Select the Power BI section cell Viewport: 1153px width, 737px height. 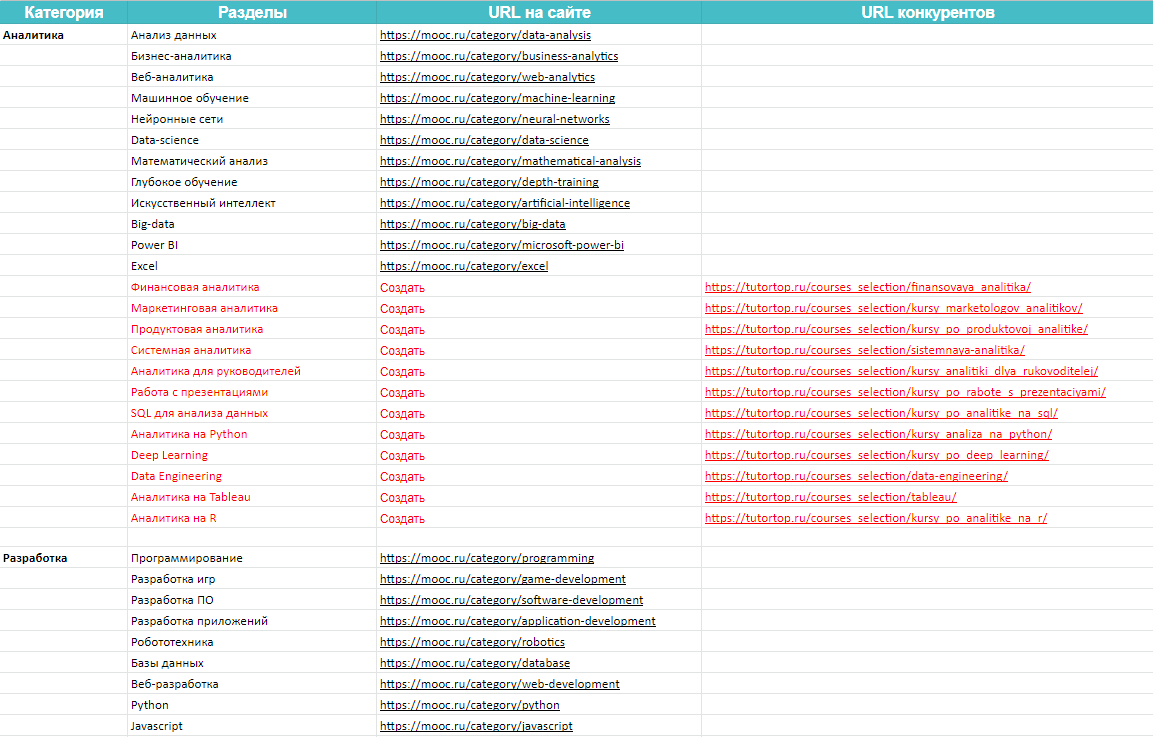tap(154, 245)
